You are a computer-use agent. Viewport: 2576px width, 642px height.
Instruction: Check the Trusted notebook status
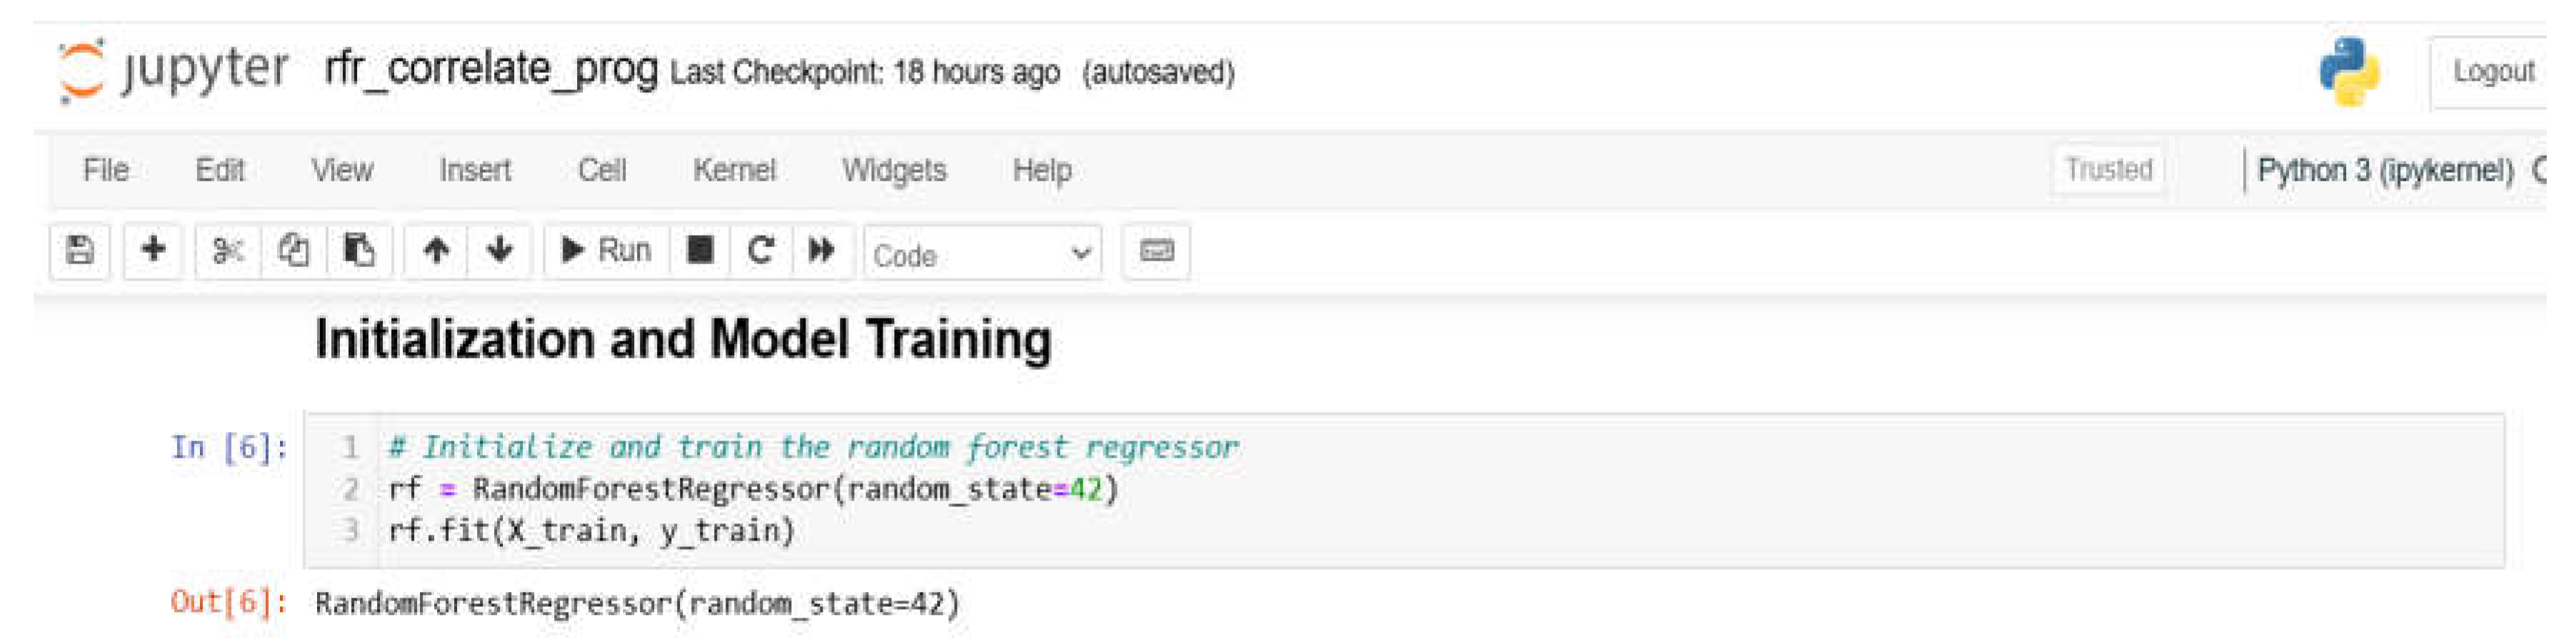pos(2107,170)
